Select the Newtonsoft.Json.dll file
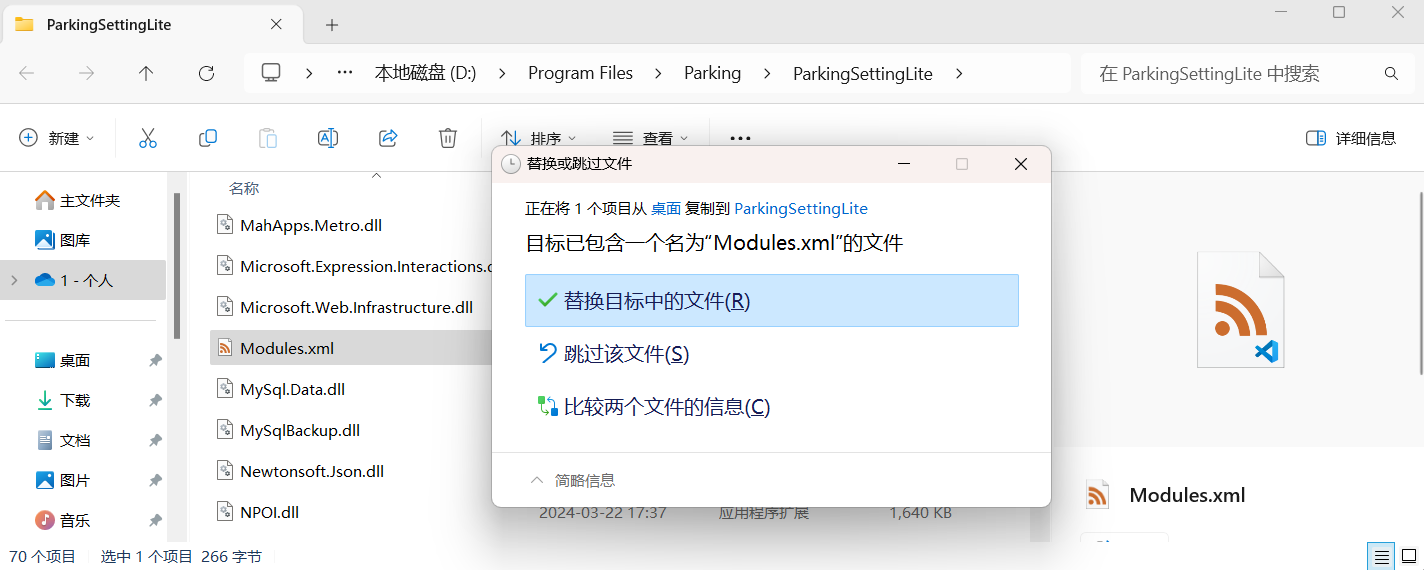This screenshot has height=570, width=1424. [x=312, y=471]
